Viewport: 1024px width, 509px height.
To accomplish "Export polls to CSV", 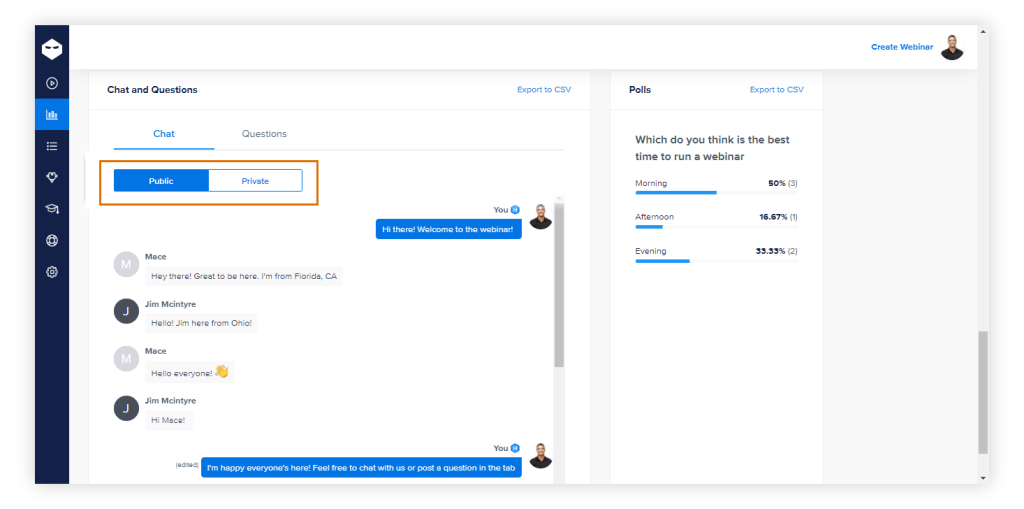I will (x=776, y=90).
